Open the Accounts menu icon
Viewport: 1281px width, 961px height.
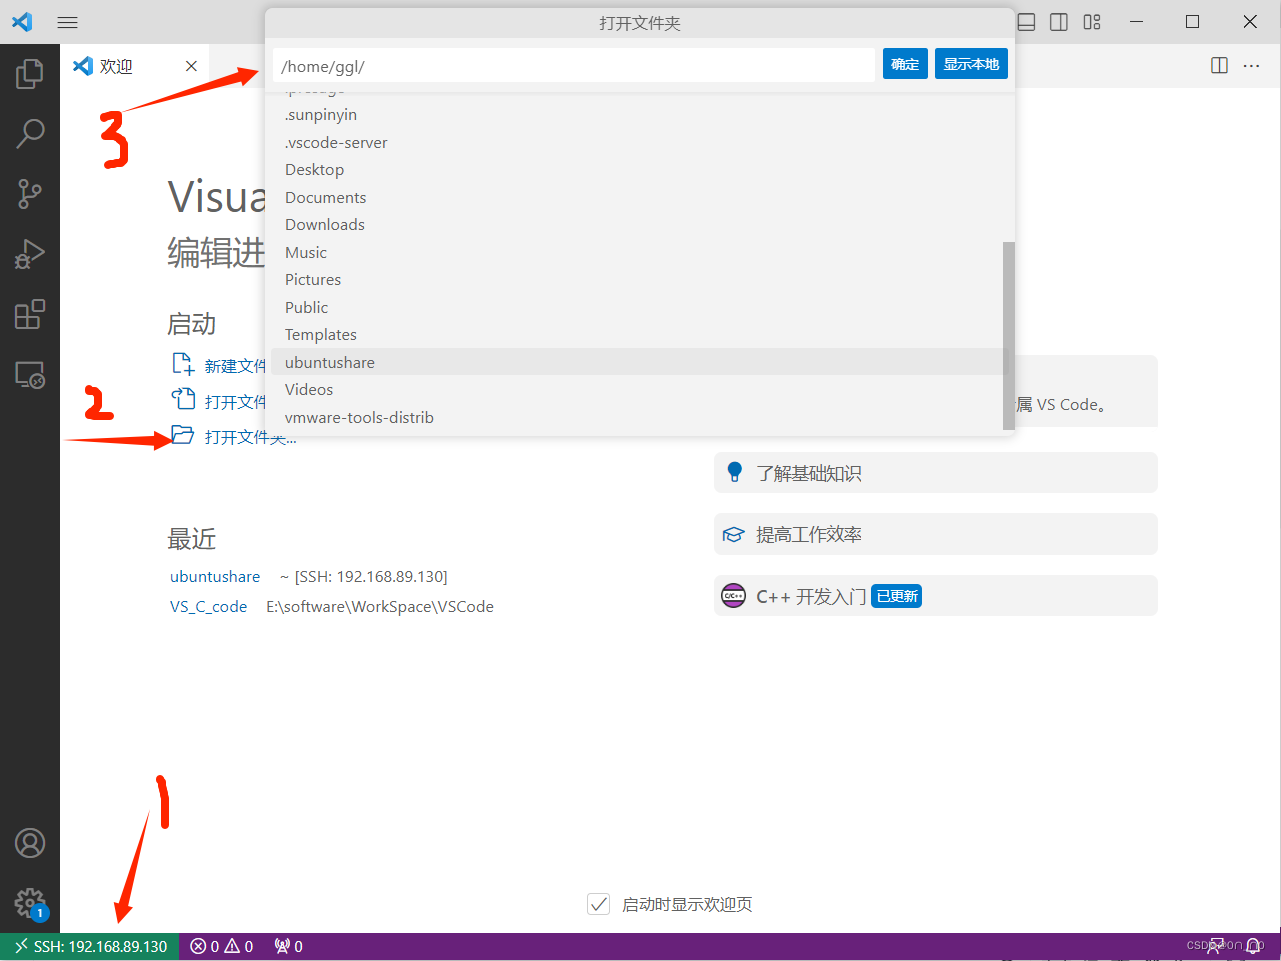30,843
